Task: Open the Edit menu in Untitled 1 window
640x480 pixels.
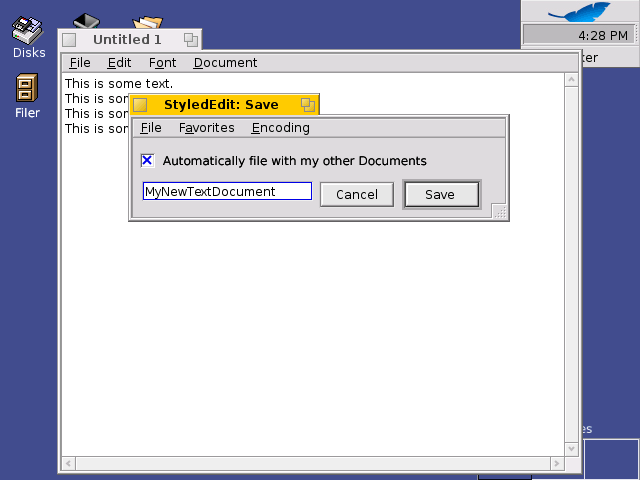Action: 119,63
